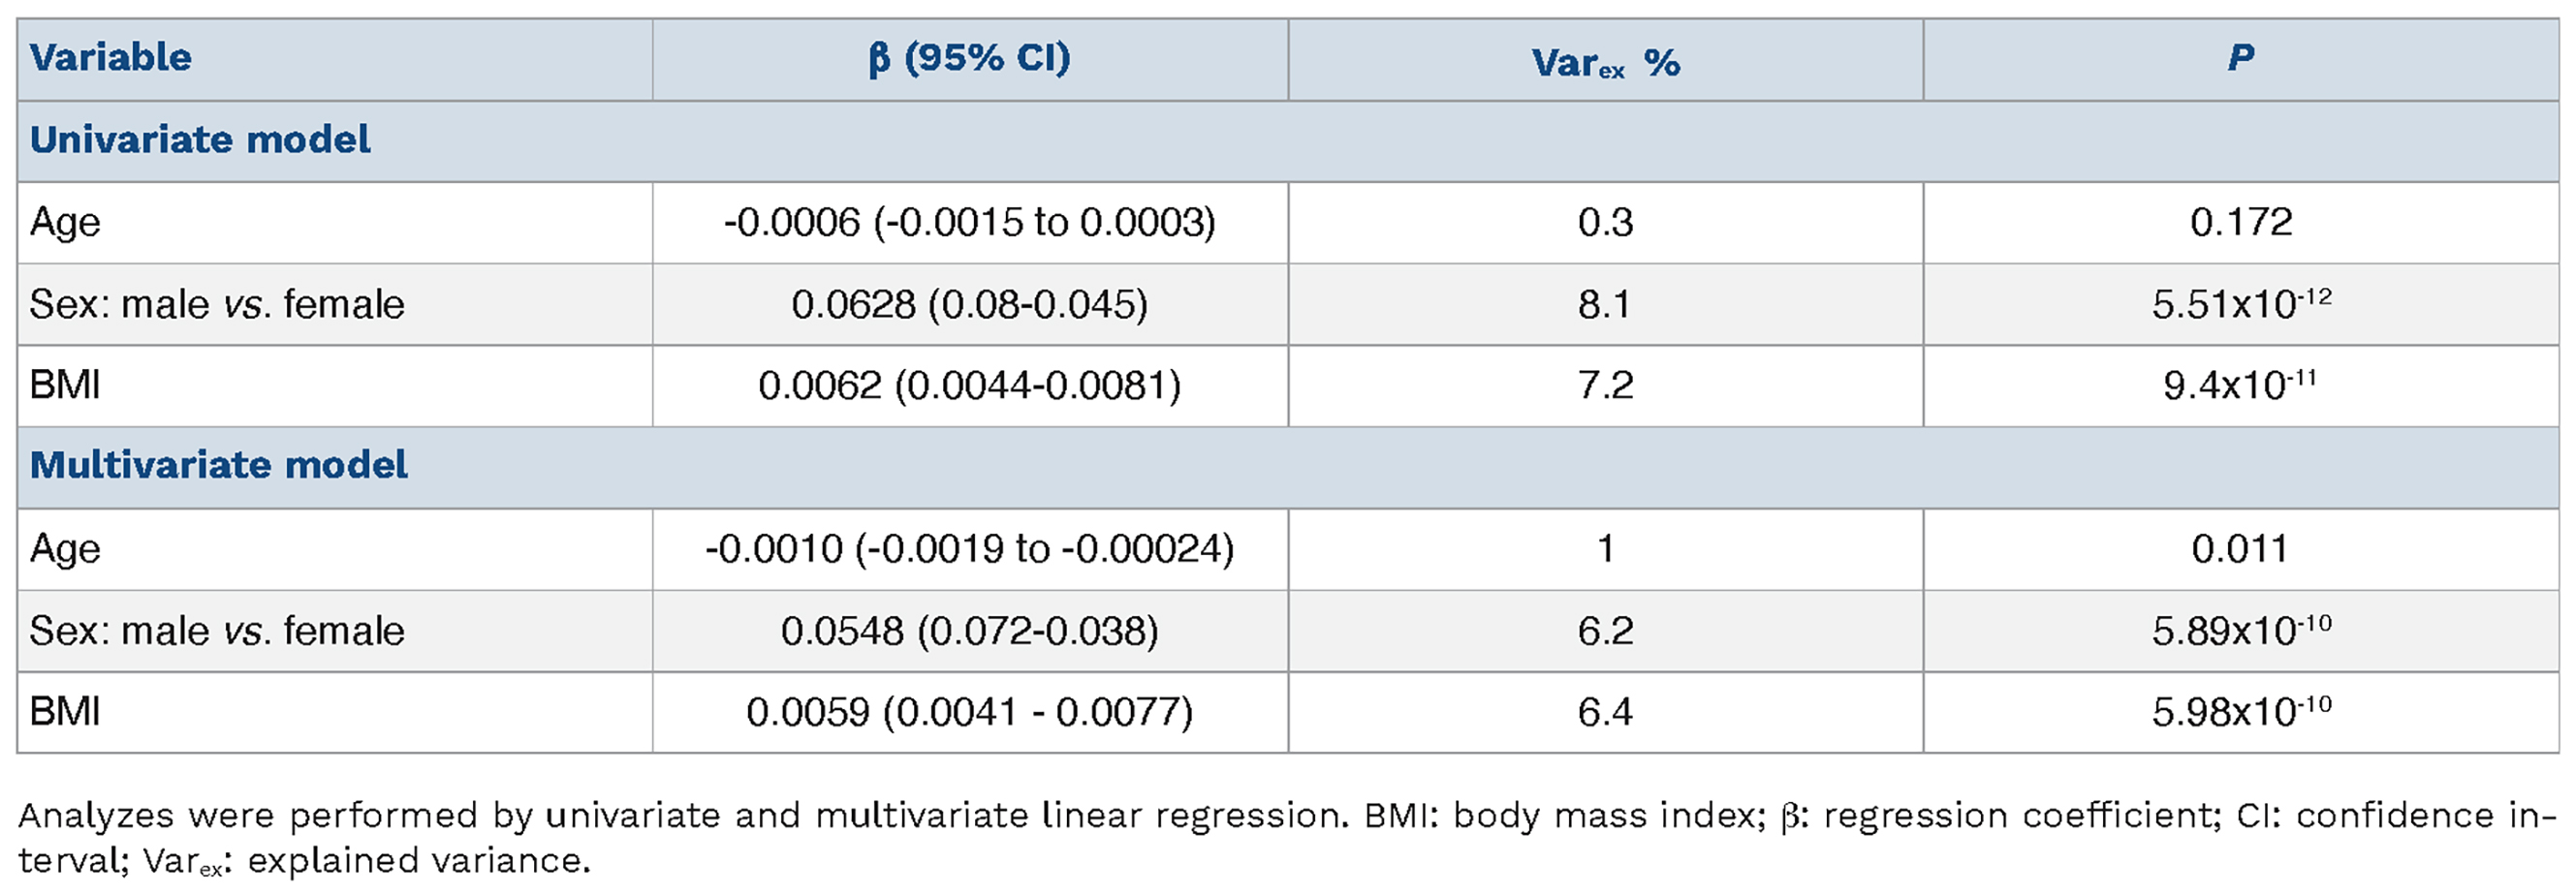
Task: Select the Univariate model section row
Action: coord(200,140)
